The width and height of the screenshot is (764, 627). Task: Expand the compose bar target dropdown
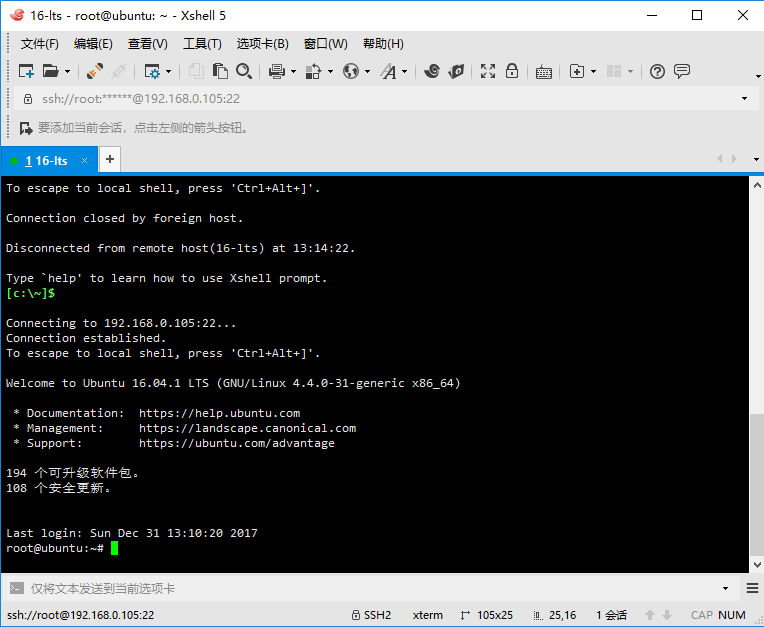coord(726,589)
